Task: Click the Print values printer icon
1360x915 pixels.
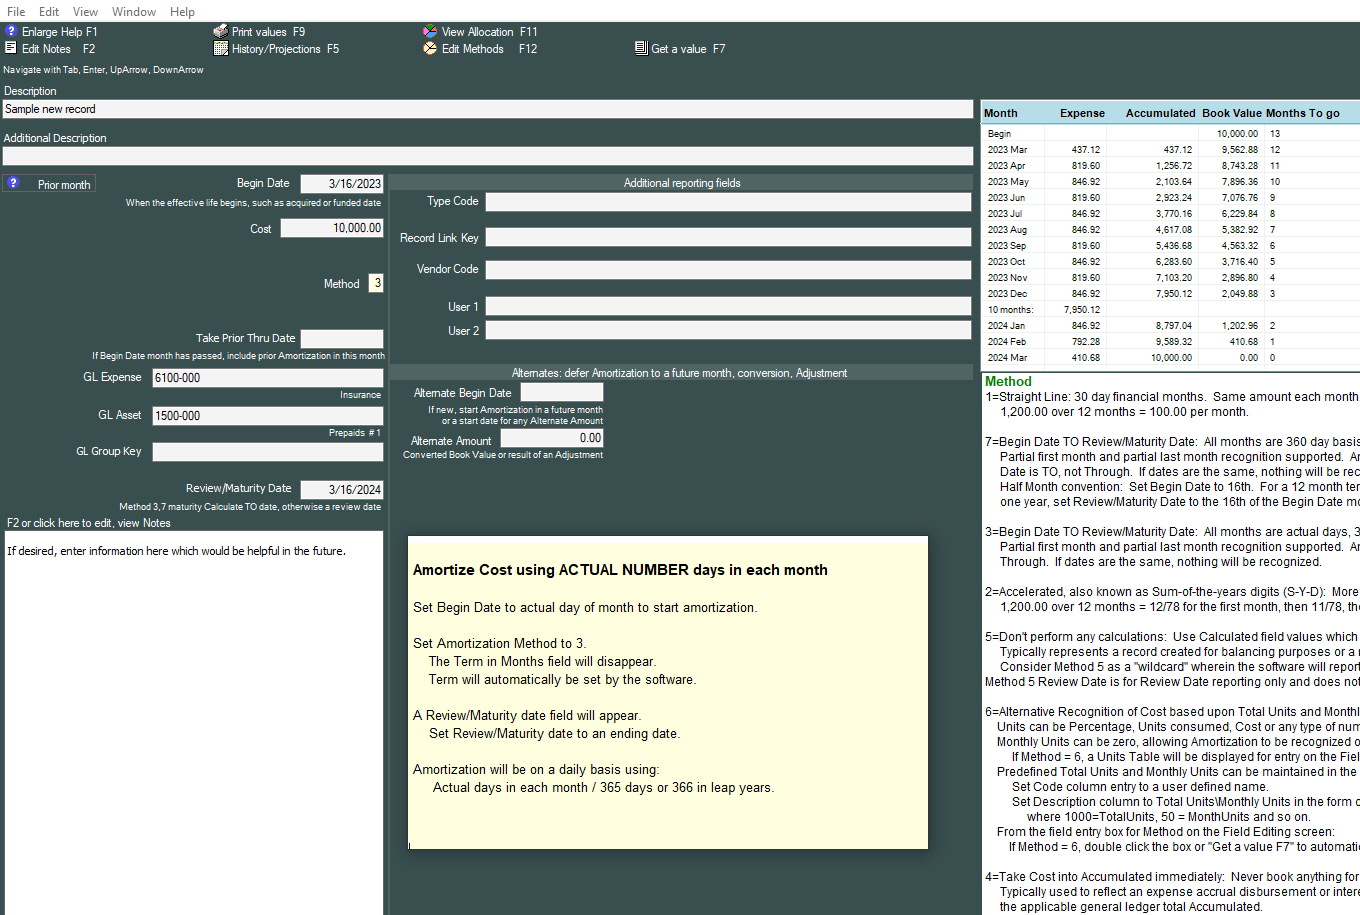Action: [221, 31]
